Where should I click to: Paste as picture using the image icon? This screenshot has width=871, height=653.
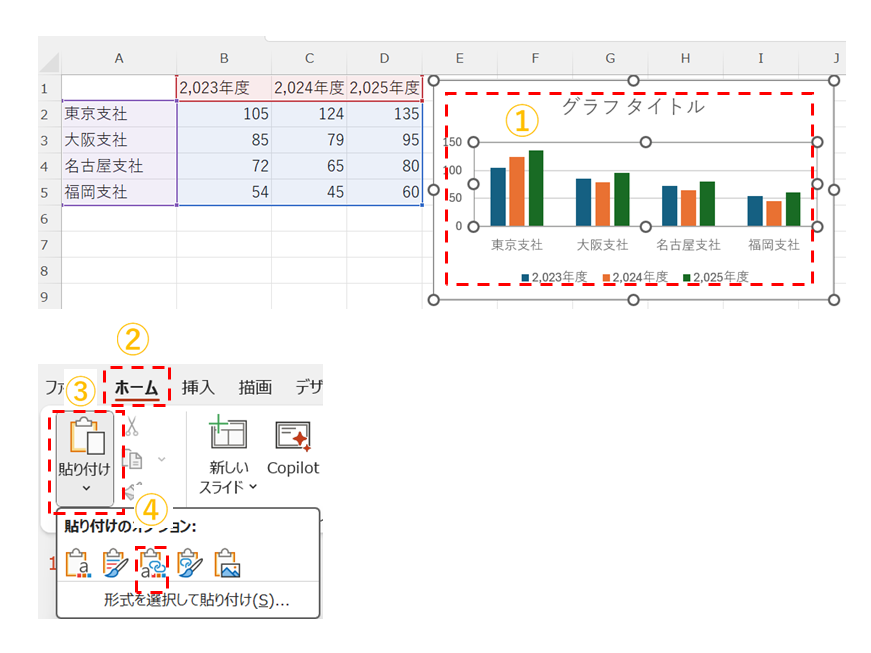228,564
